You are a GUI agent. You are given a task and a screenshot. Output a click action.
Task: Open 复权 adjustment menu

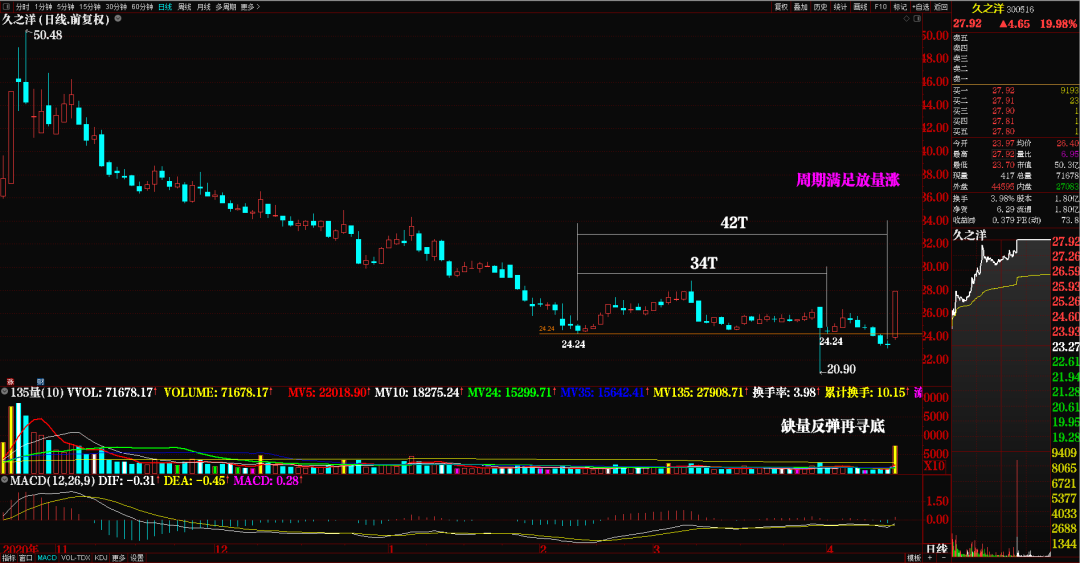click(781, 7)
